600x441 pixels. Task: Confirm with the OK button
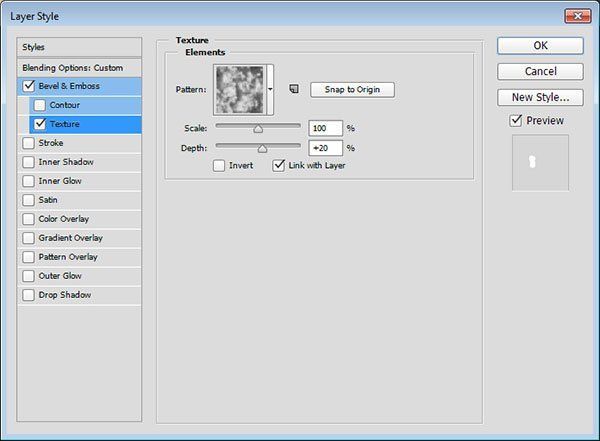(x=540, y=46)
